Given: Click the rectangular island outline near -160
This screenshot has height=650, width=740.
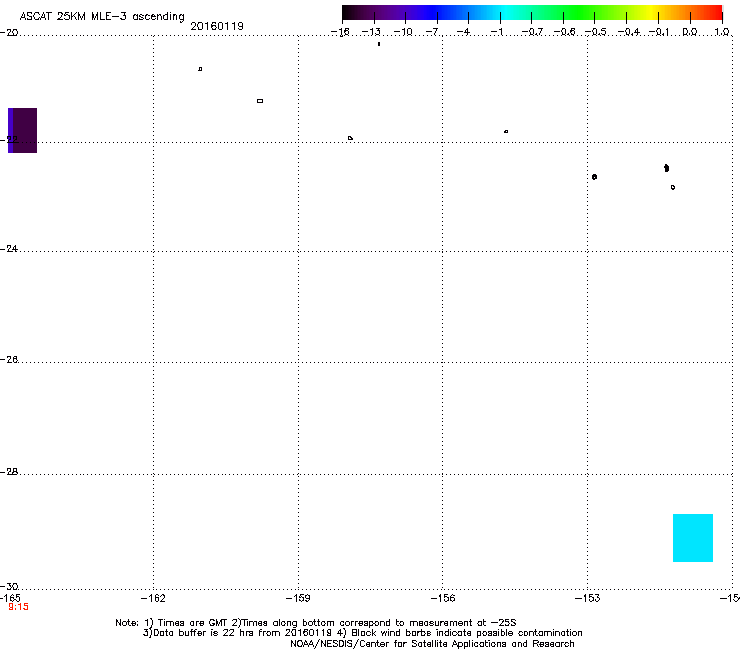Looking at the screenshot, I should coord(260,101).
